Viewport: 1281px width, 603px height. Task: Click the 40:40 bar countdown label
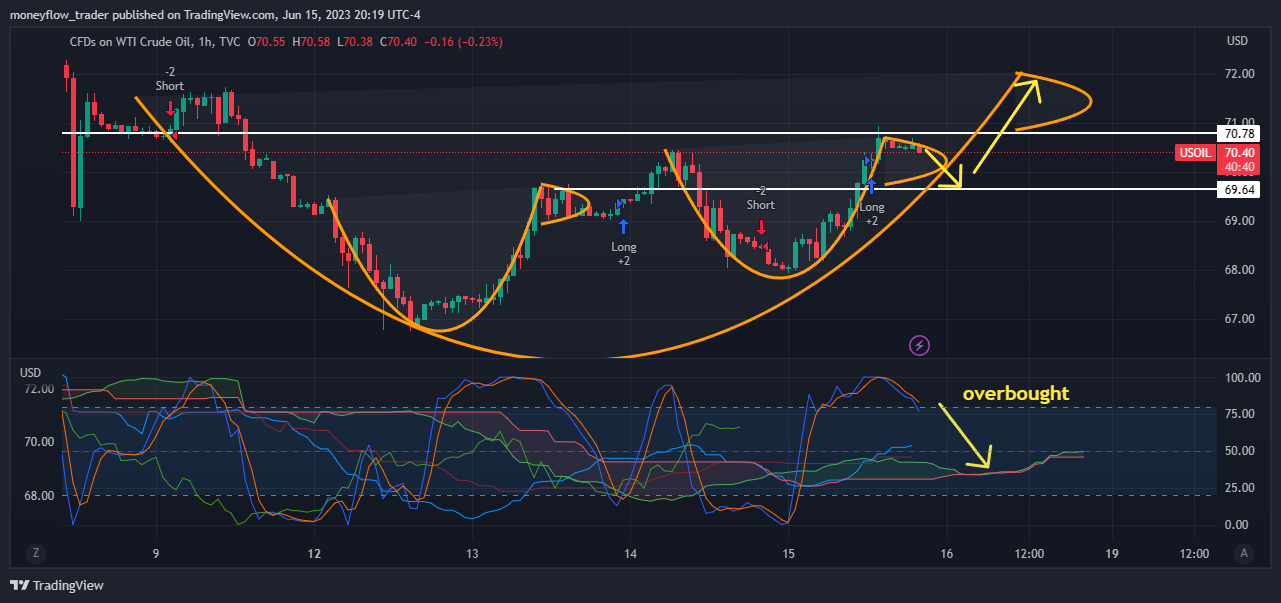pyautogui.click(x=1240, y=167)
